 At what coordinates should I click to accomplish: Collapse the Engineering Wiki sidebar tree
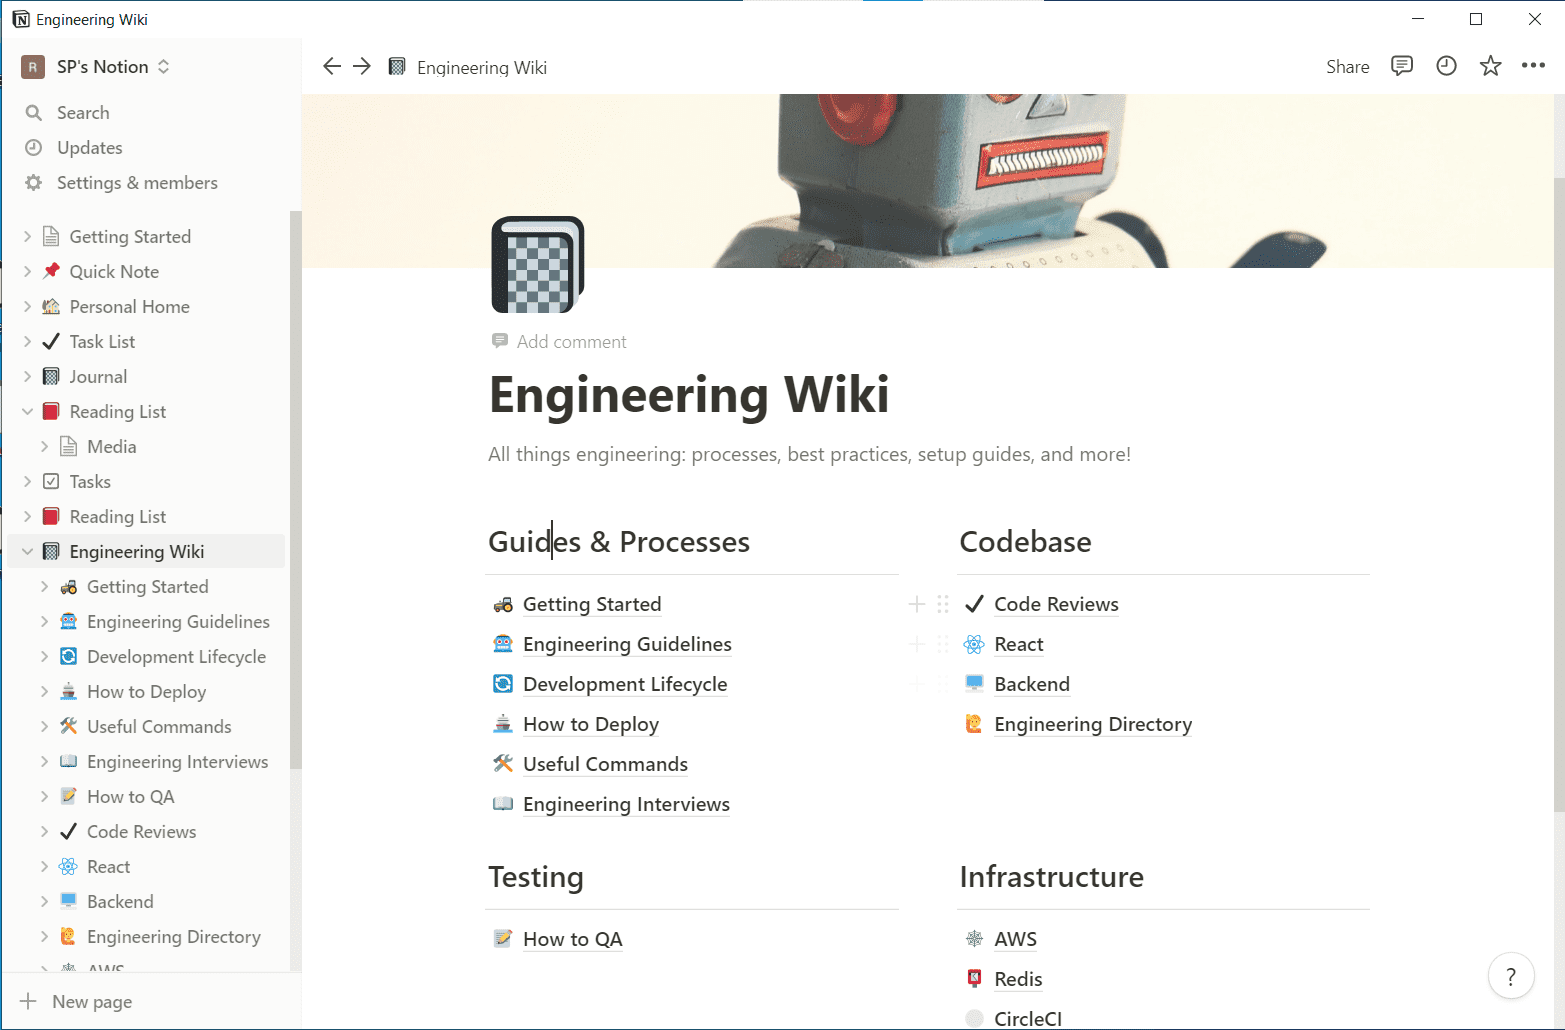click(x=28, y=552)
